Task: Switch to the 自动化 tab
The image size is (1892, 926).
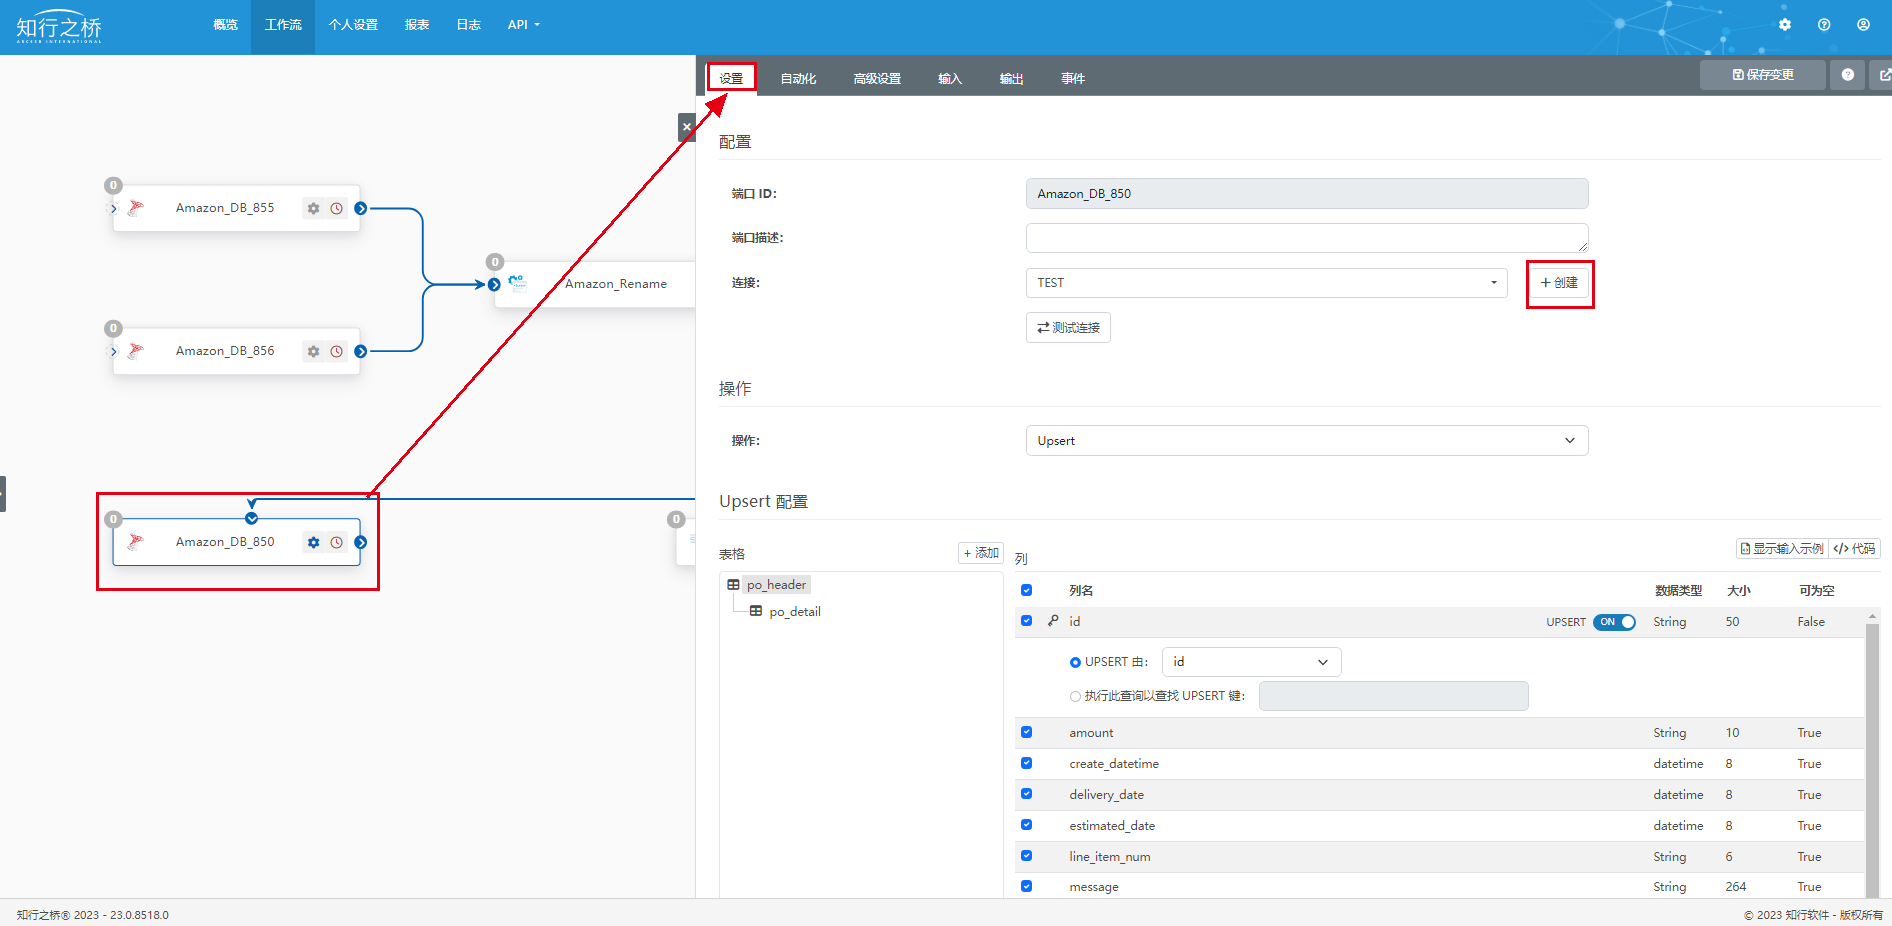Action: tap(798, 79)
